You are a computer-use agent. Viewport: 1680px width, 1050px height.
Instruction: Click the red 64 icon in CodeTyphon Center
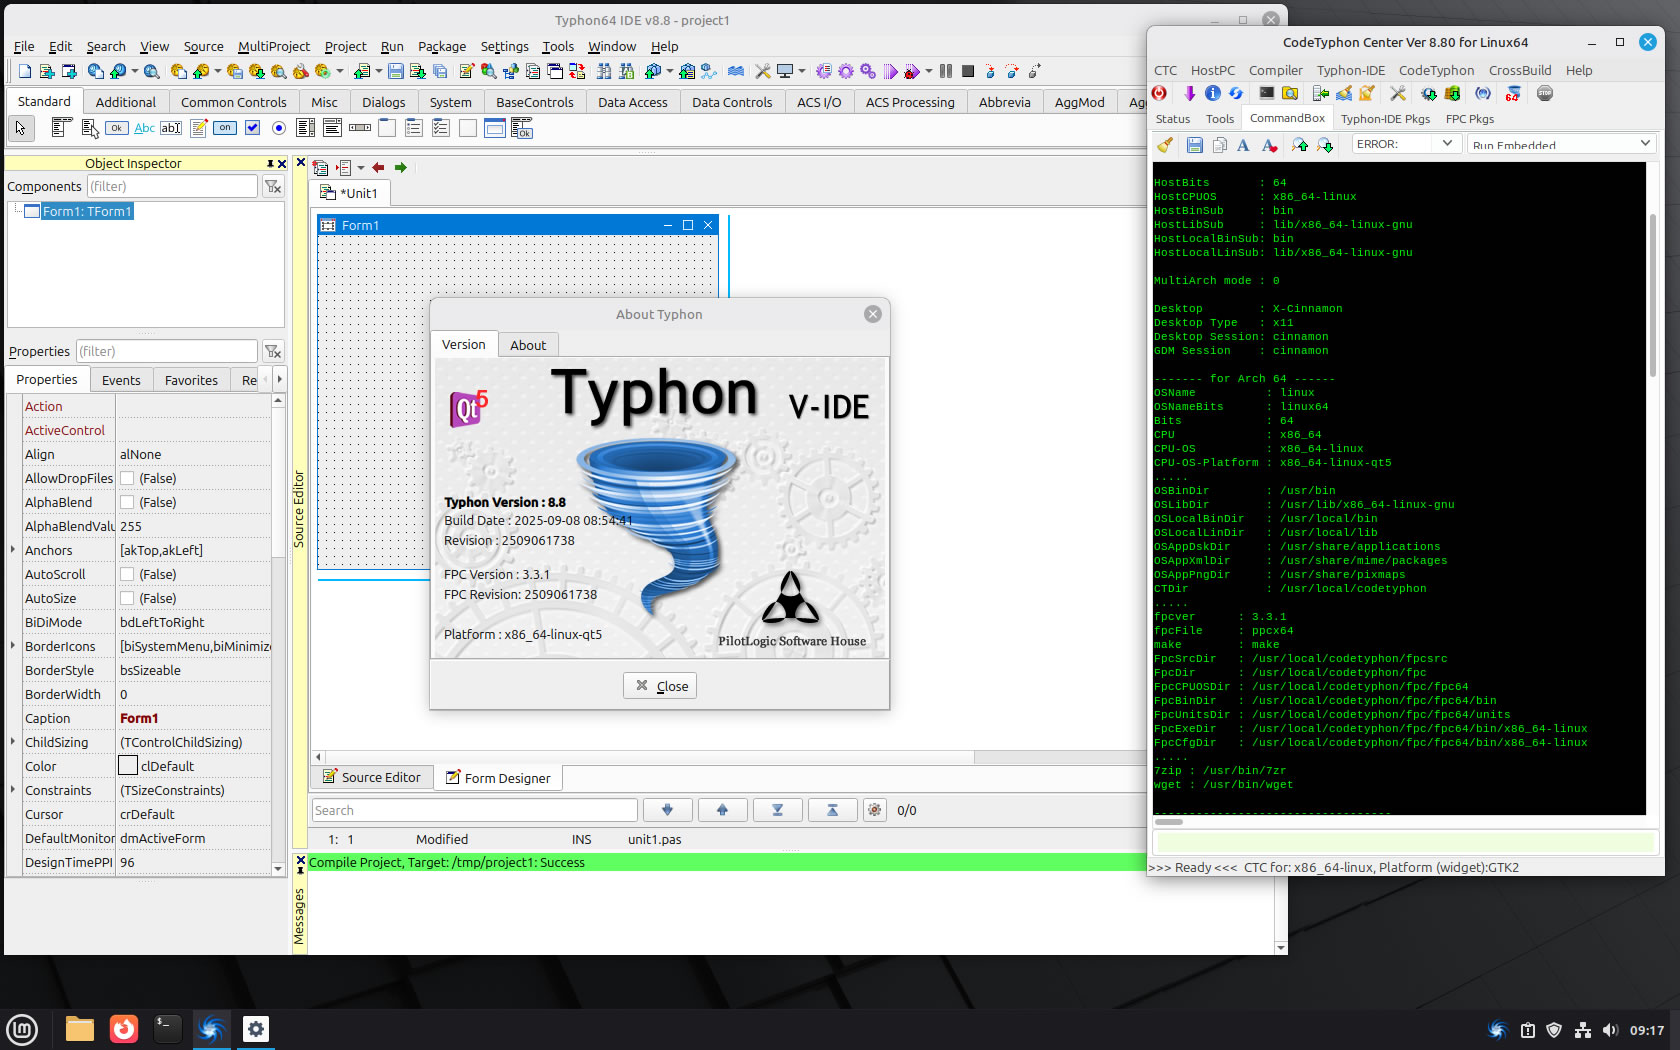1513,93
